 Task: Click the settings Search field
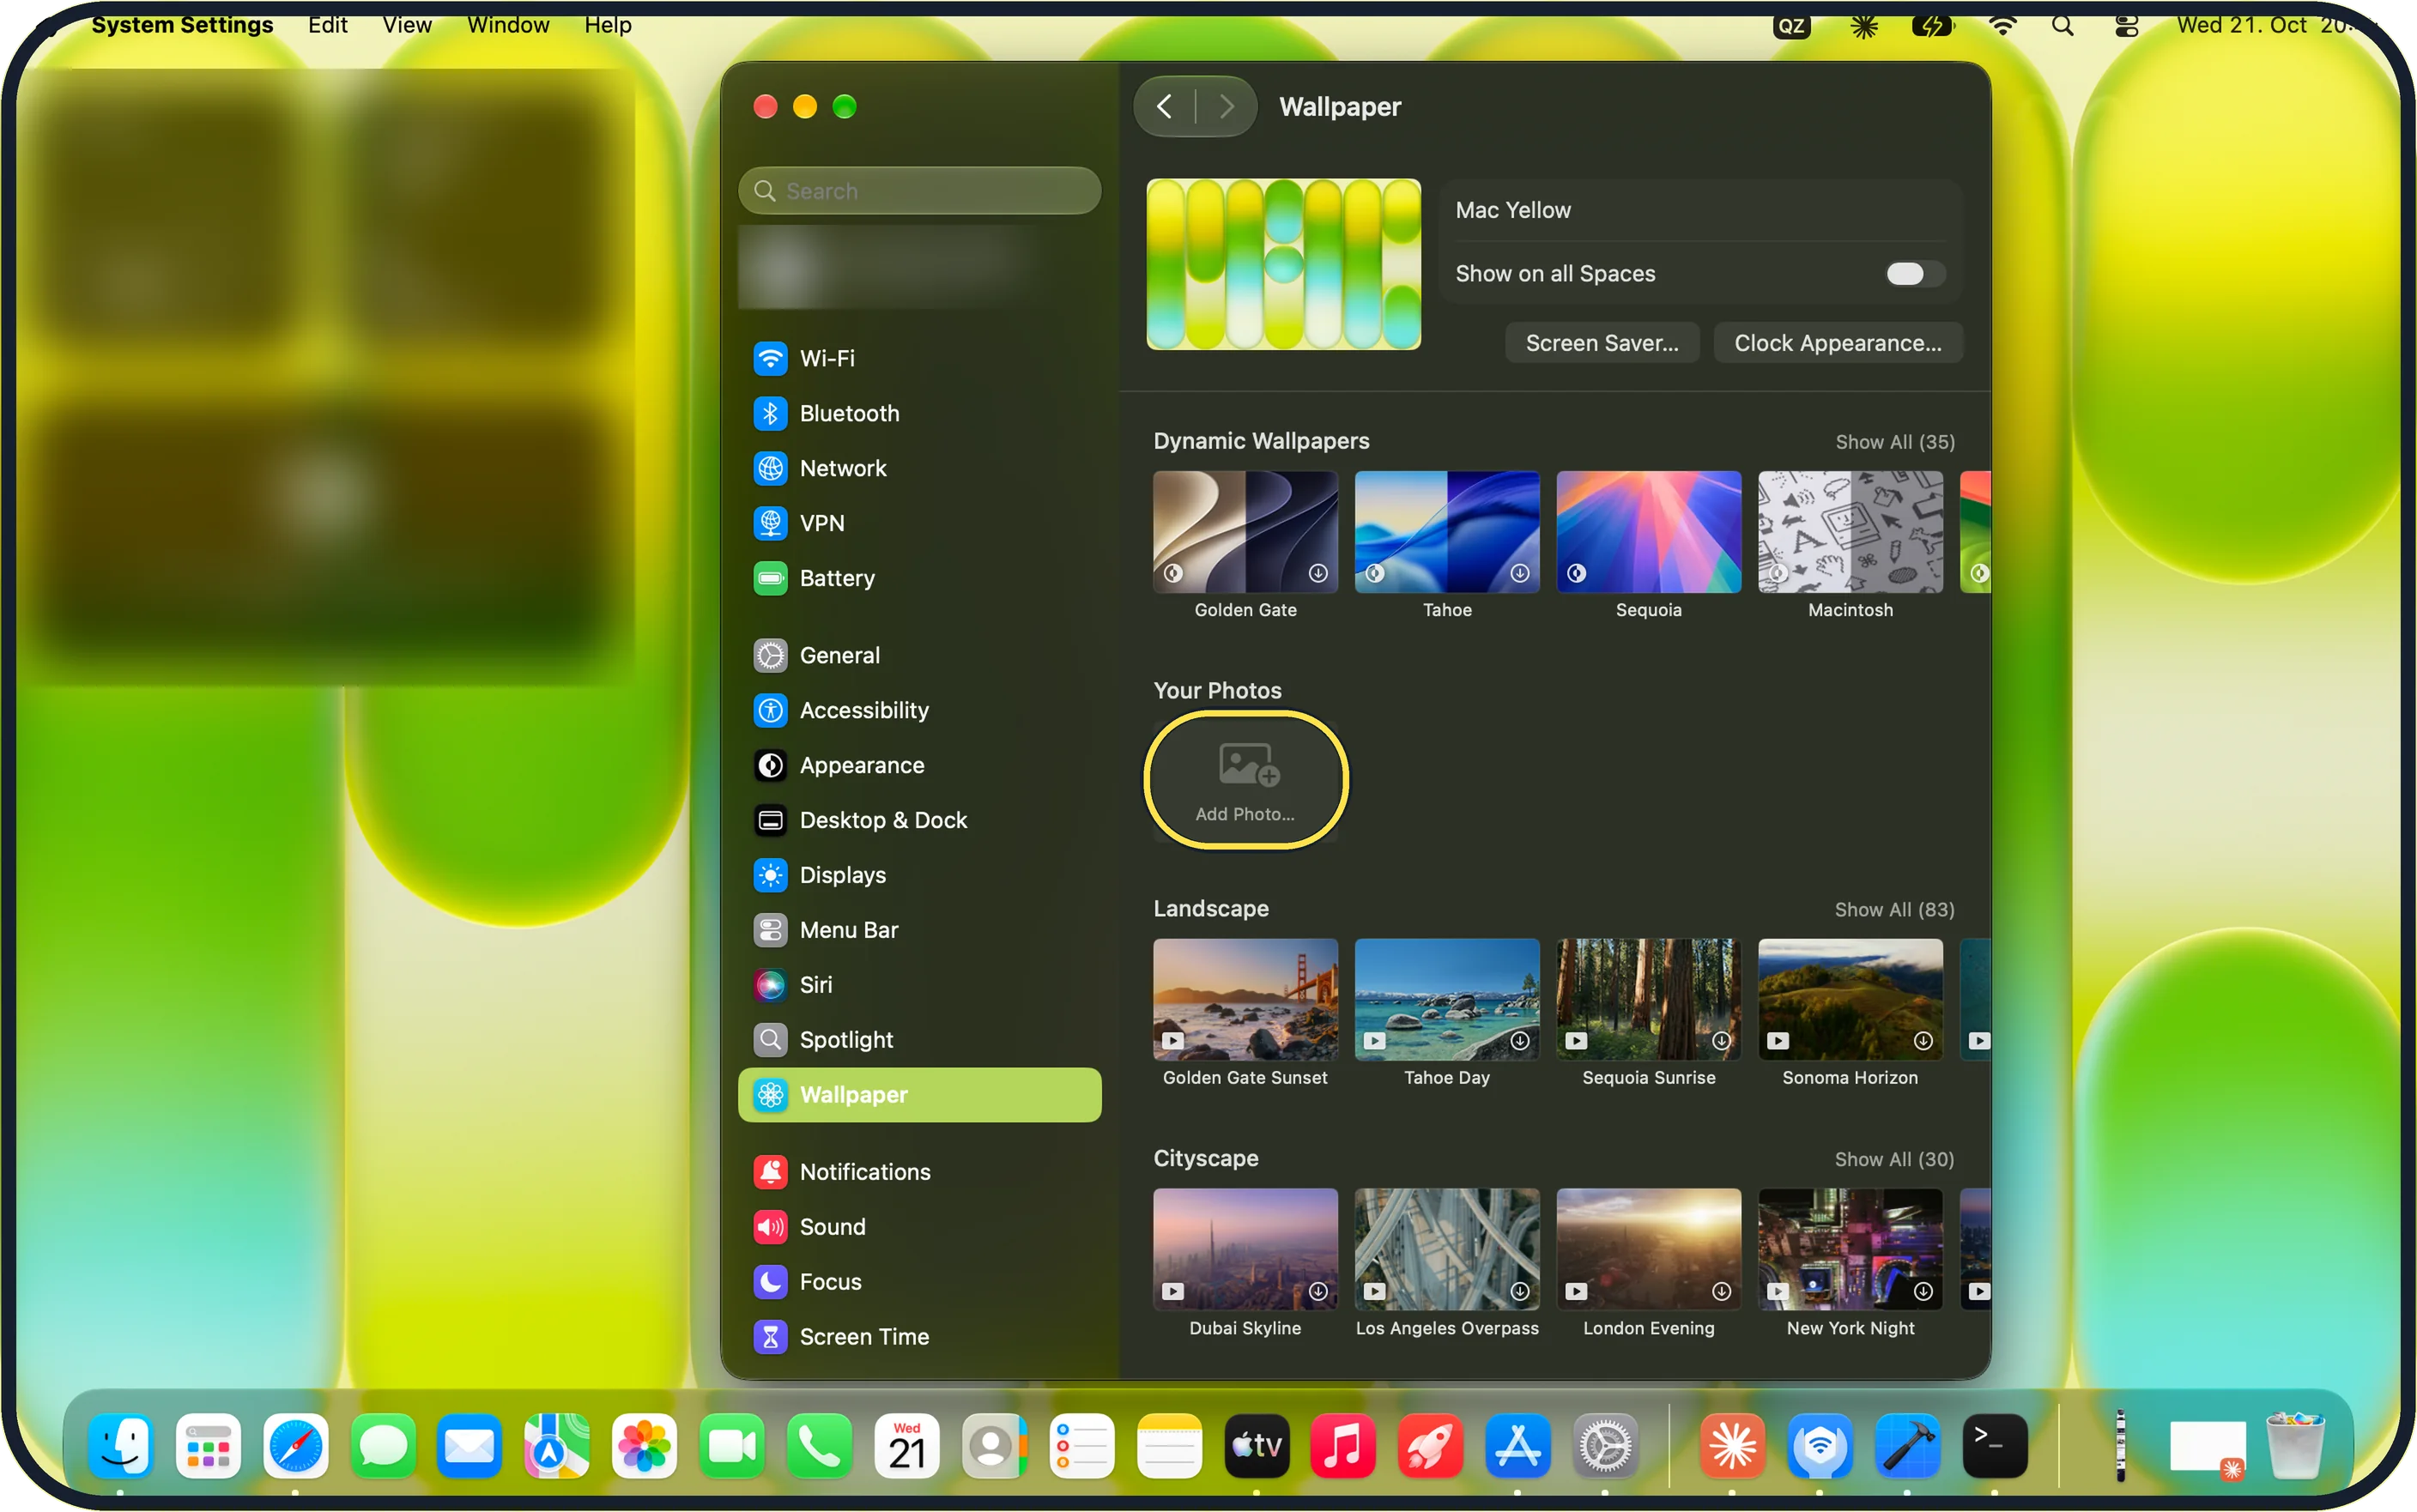click(x=919, y=191)
